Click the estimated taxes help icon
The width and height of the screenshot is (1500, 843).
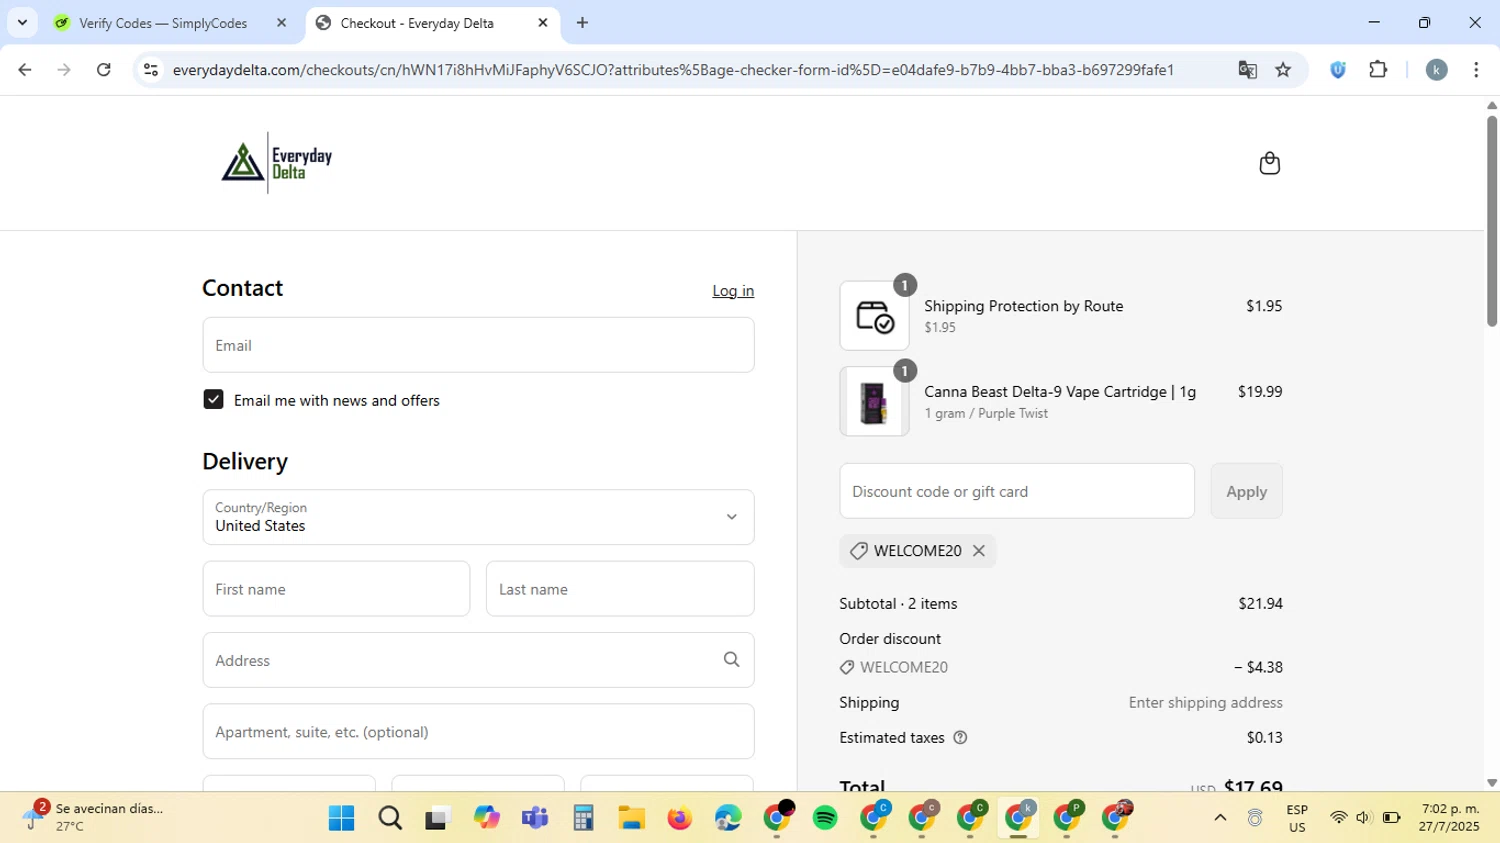[x=960, y=738]
